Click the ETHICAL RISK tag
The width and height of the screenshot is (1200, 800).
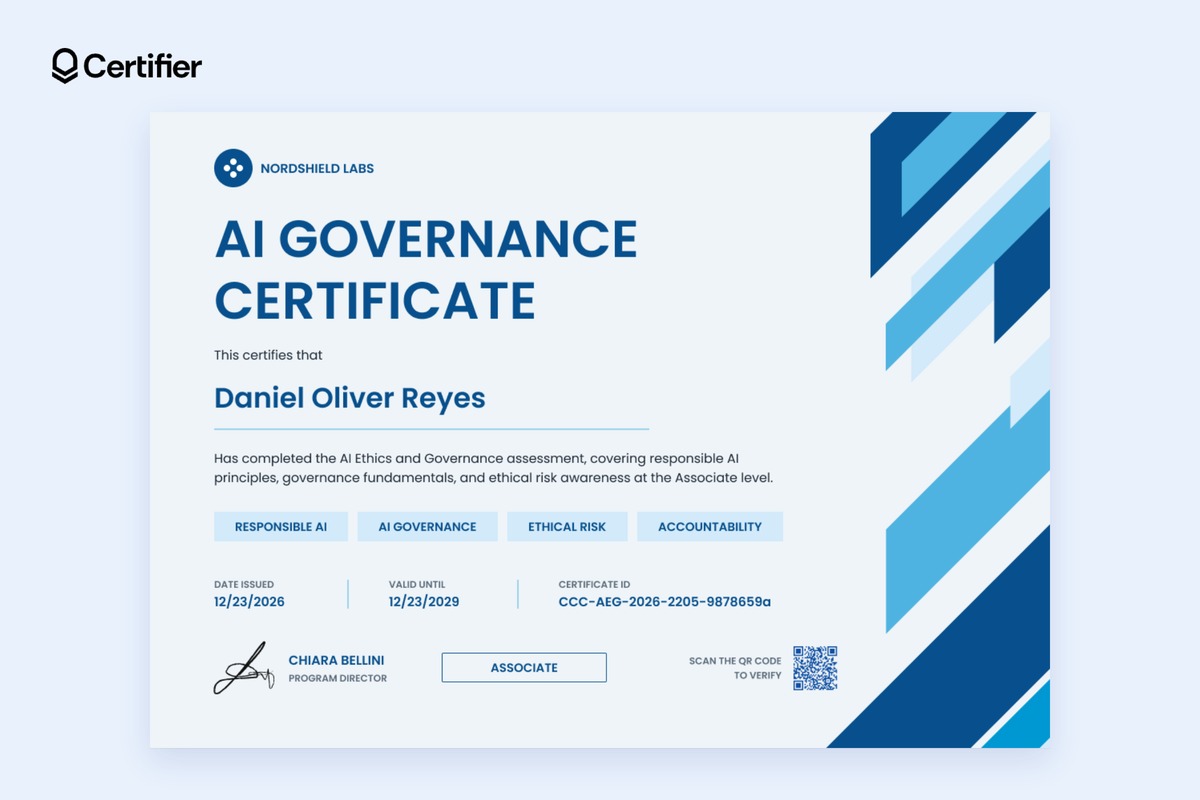click(x=567, y=527)
